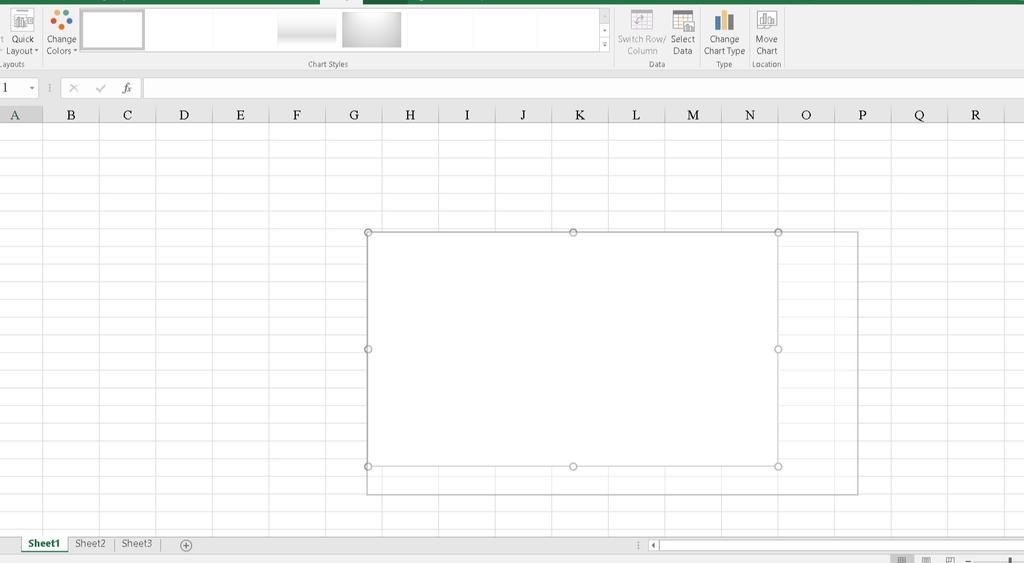The image size is (1024, 563).
Task: Open Insert Function via fx icon
Action: pyautogui.click(x=127, y=88)
